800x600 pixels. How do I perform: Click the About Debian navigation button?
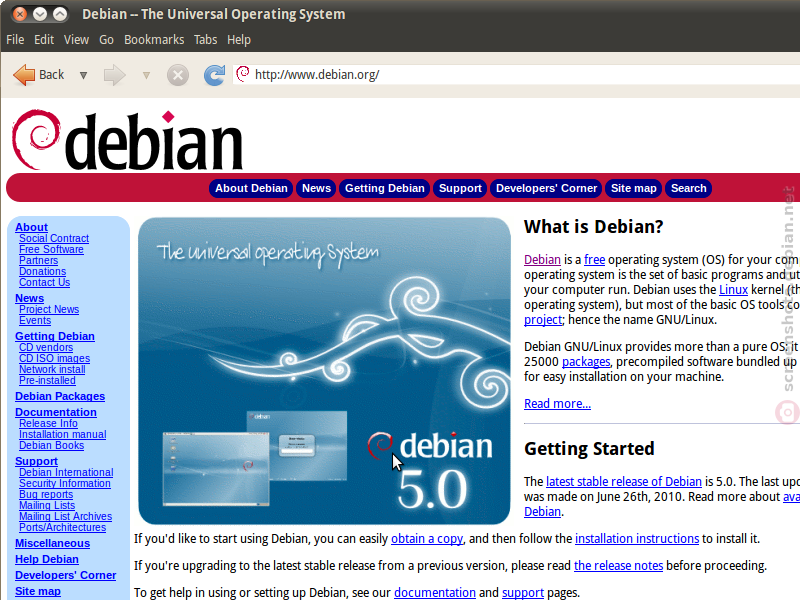[x=251, y=188]
